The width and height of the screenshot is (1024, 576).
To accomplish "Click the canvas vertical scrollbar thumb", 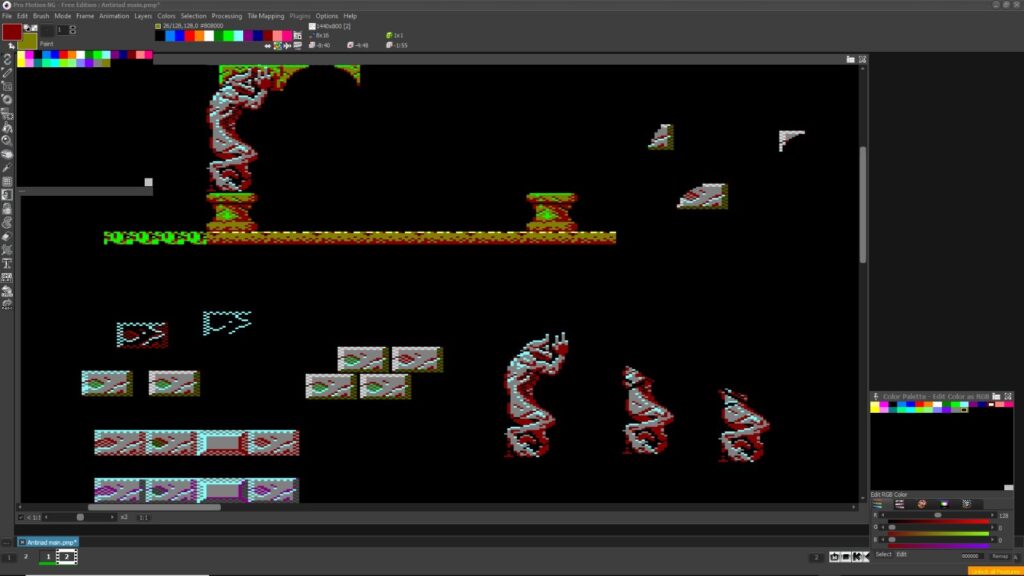I will click(x=863, y=204).
